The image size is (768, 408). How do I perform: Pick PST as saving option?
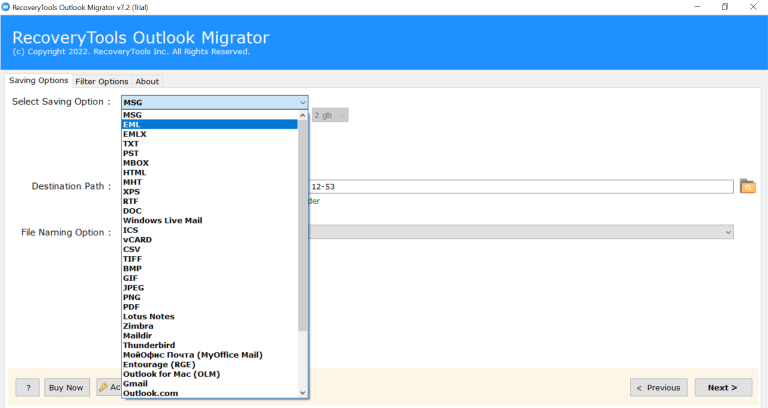(x=210, y=153)
